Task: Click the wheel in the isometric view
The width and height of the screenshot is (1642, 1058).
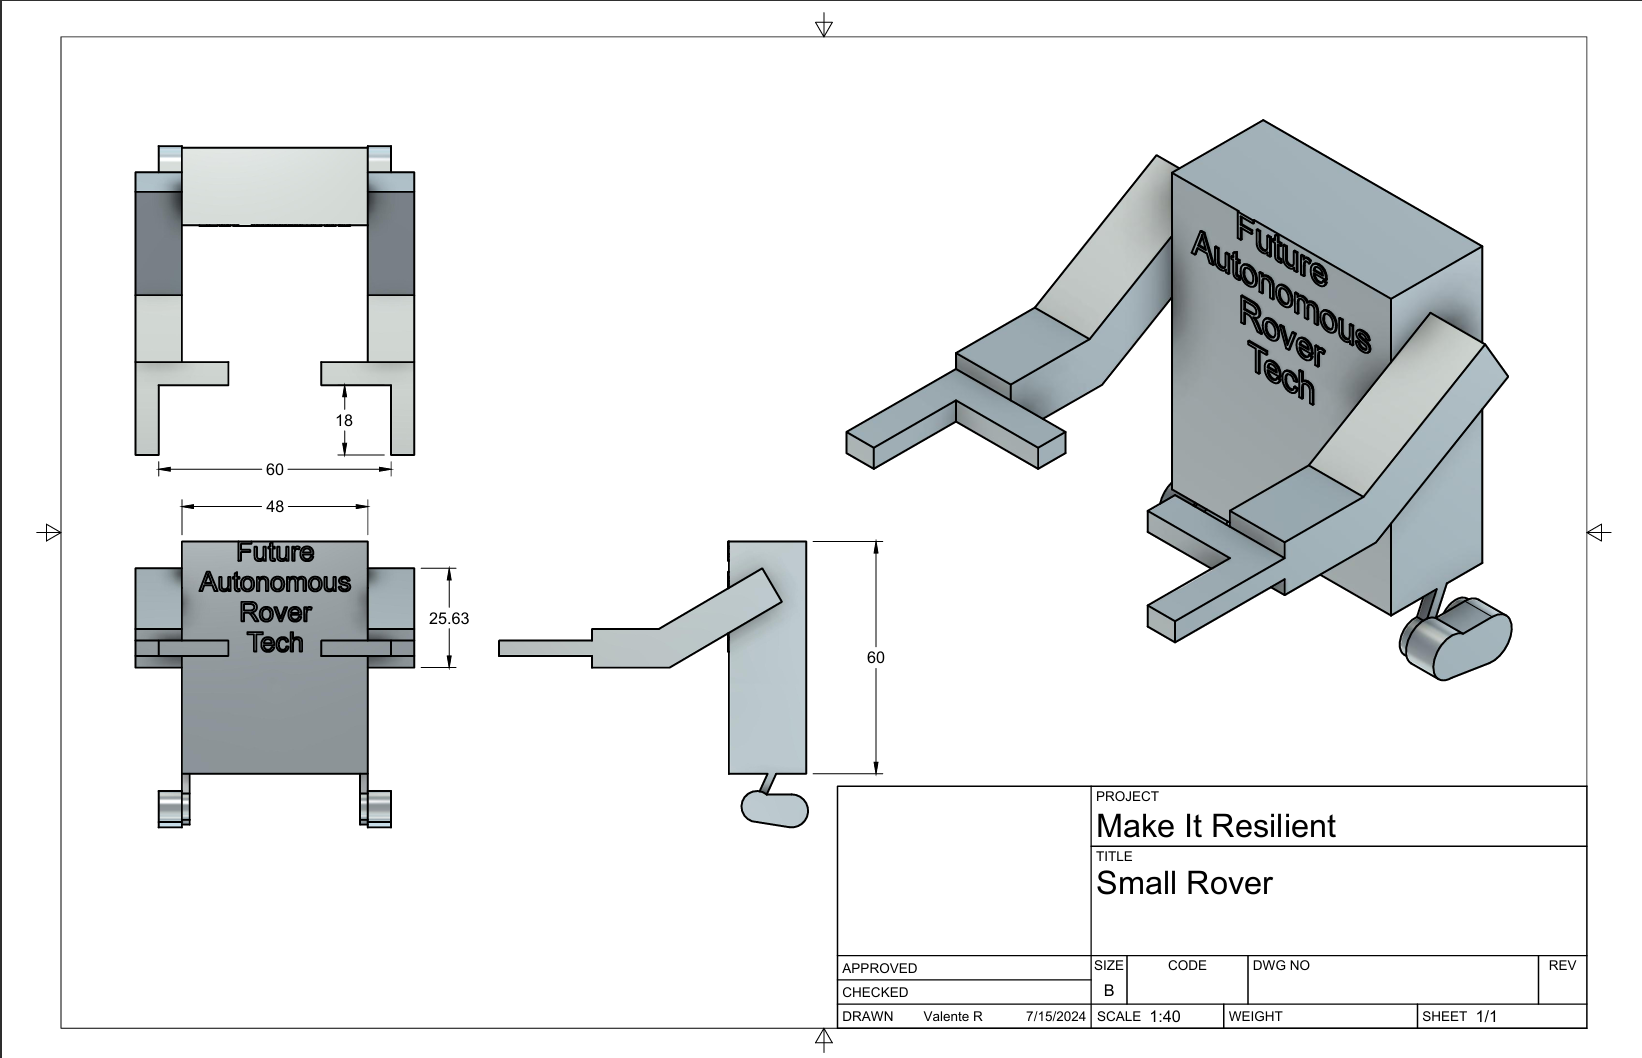Action: click(1456, 638)
